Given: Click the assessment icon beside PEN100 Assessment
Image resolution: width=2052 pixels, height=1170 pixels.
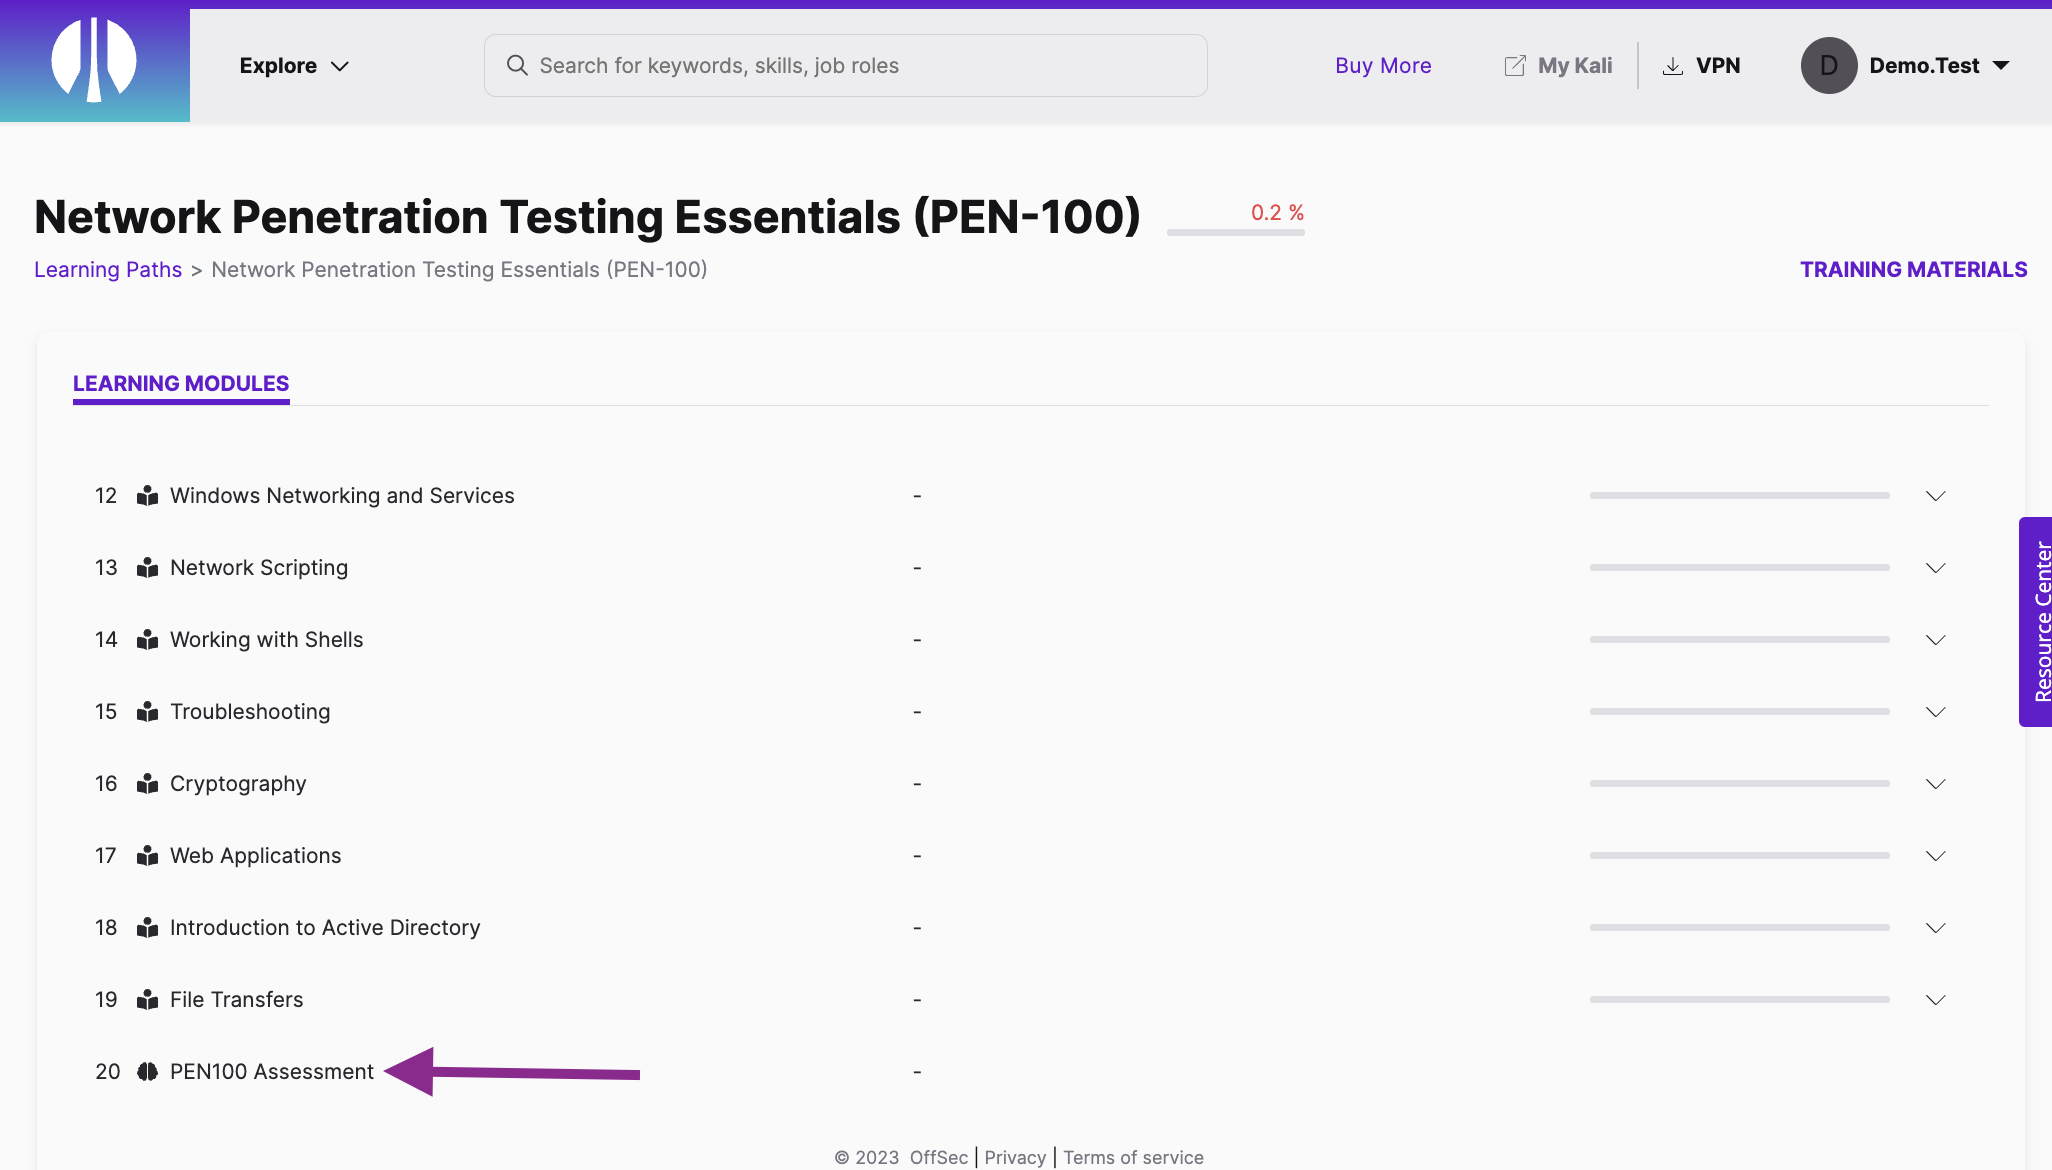Looking at the screenshot, I should (x=147, y=1071).
